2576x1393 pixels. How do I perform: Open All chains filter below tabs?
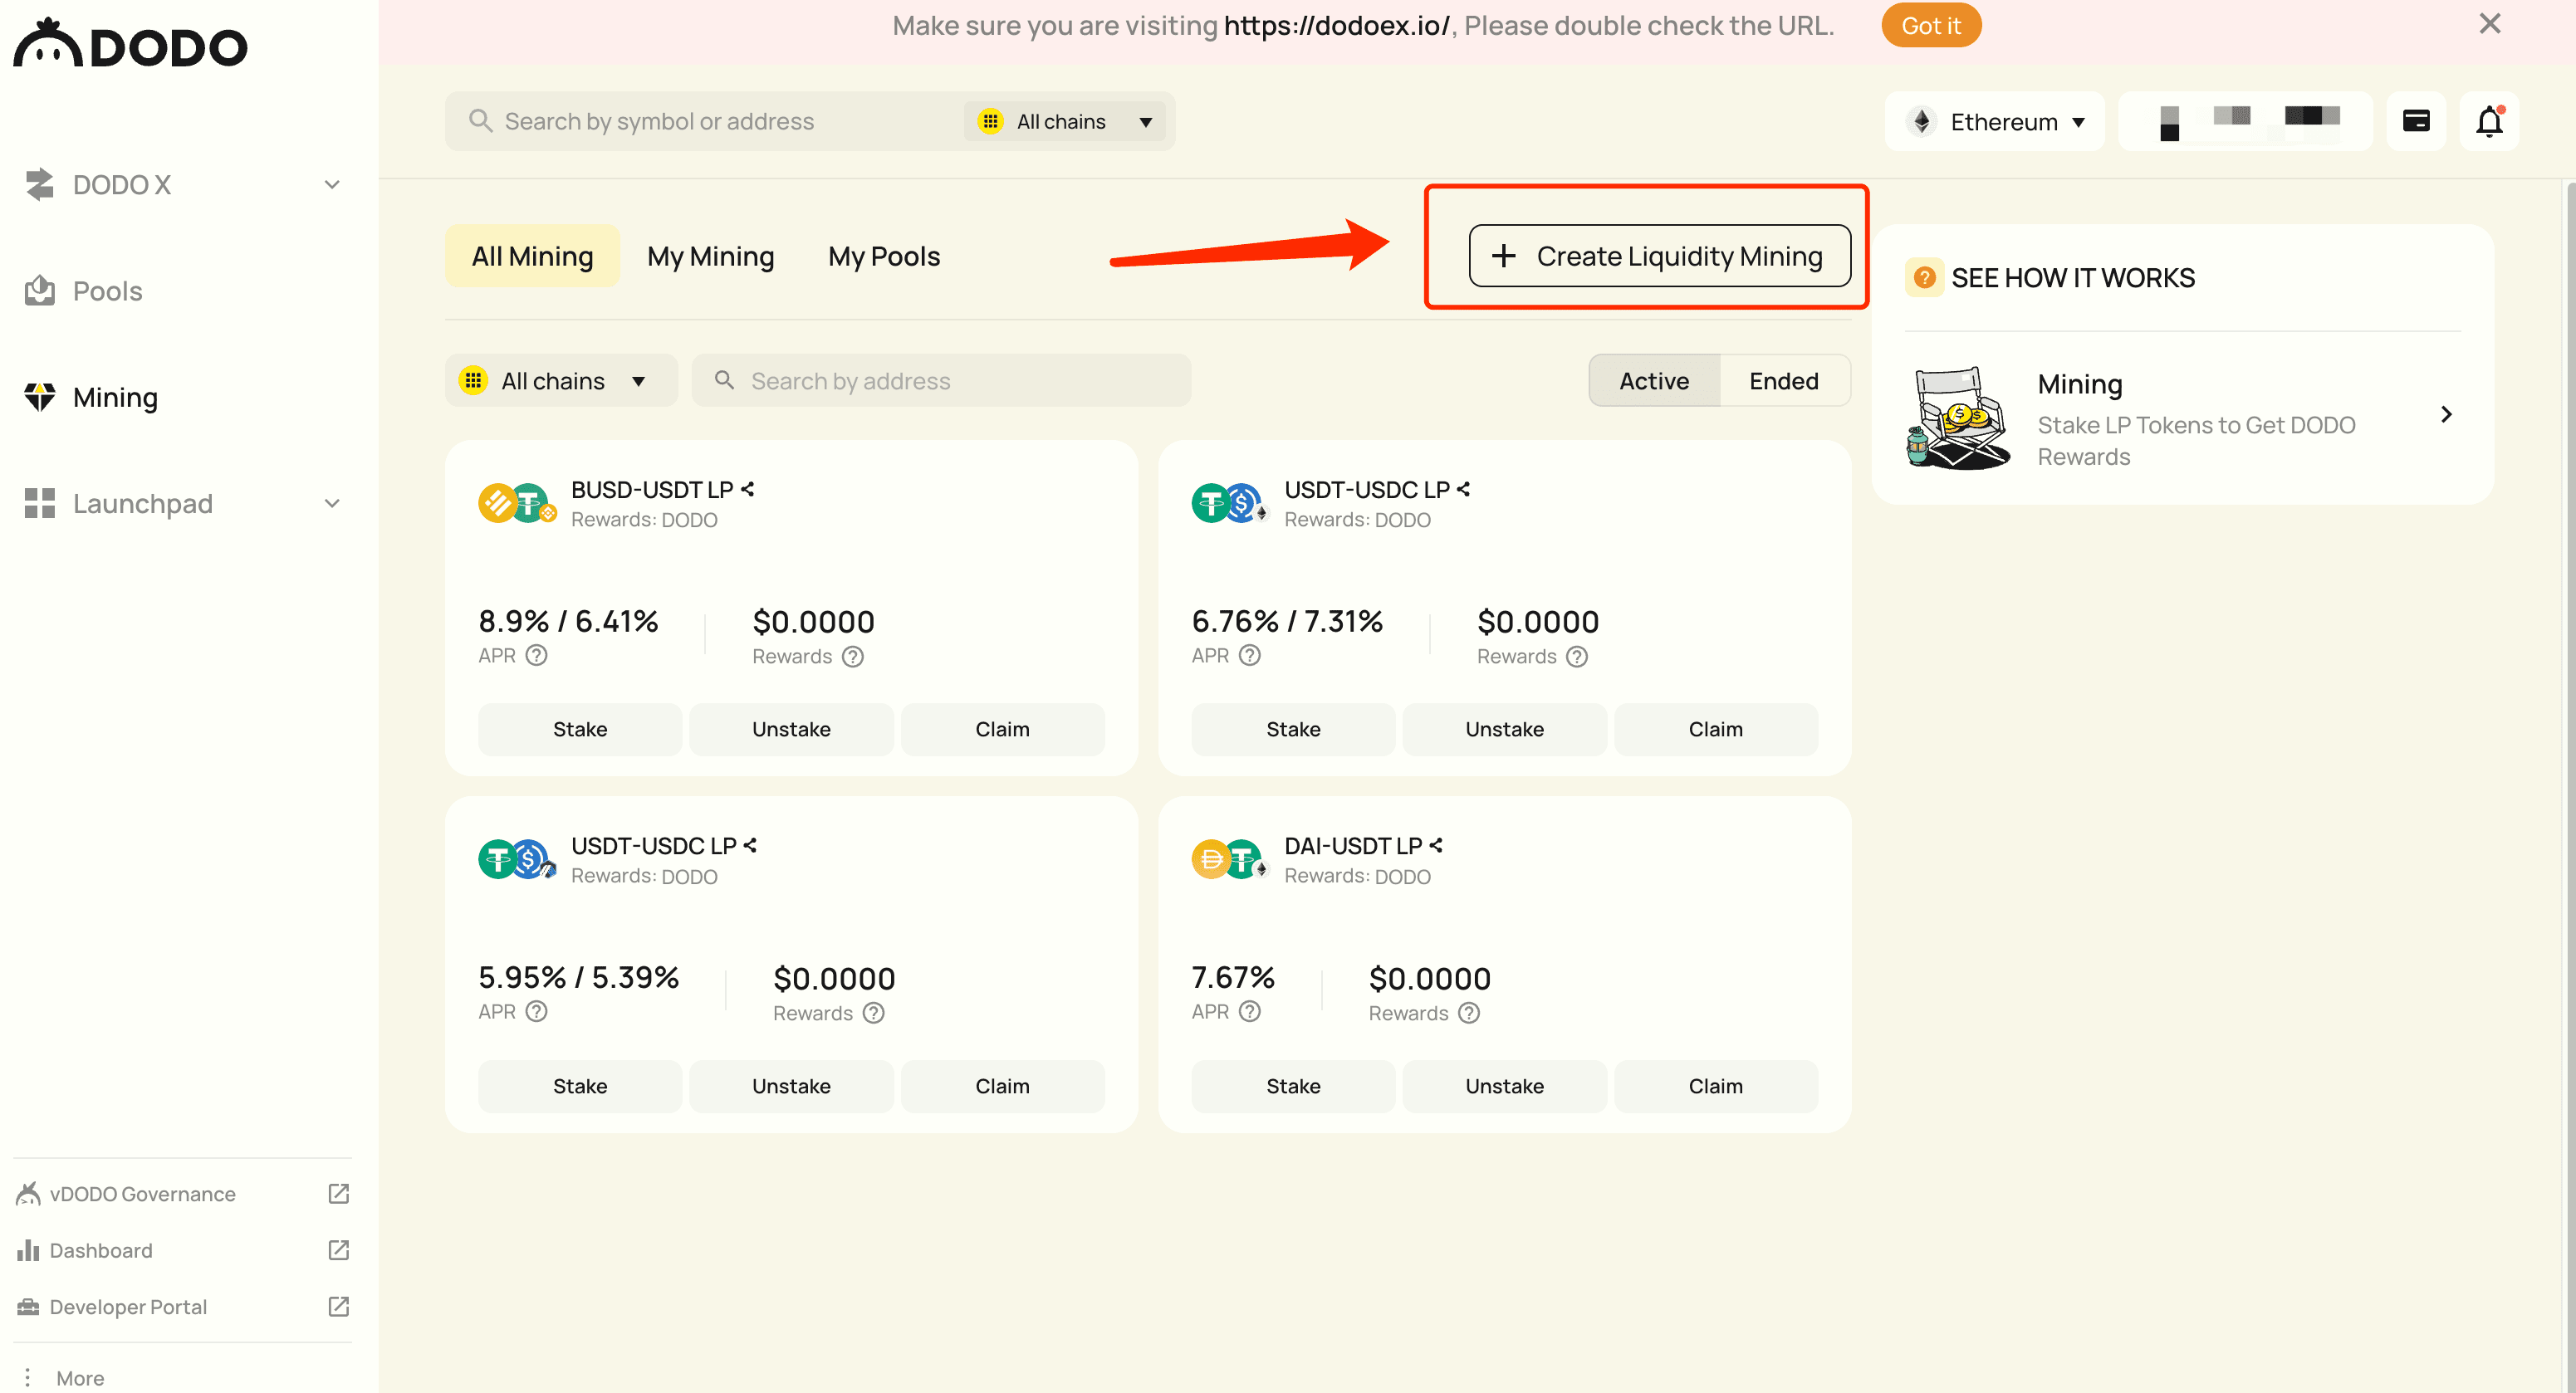pyautogui.click(x=561, y=380)
